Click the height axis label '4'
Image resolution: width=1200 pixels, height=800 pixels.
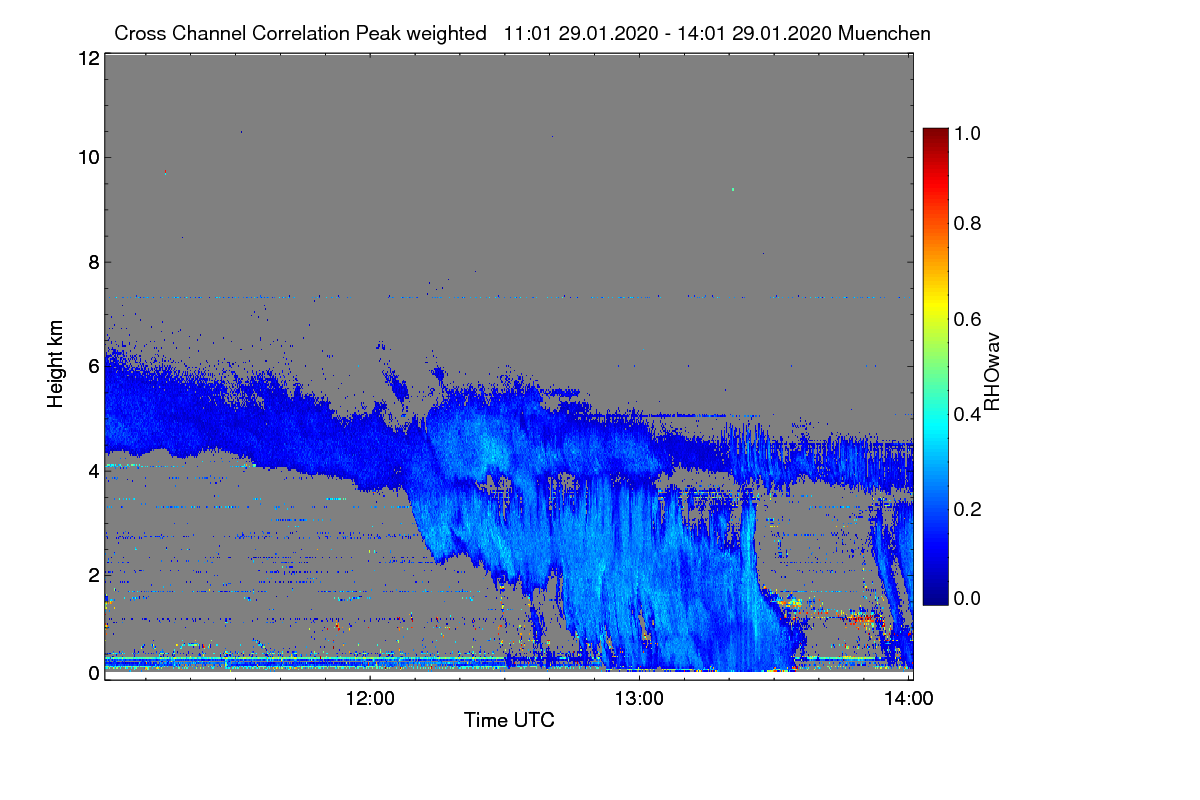tap(92, 470)
